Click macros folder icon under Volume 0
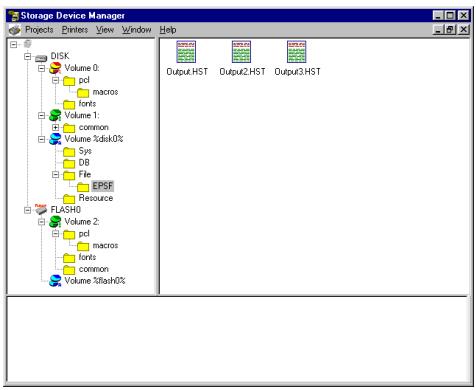This screenshot has width=476, height=390. (x=83, y=92)
